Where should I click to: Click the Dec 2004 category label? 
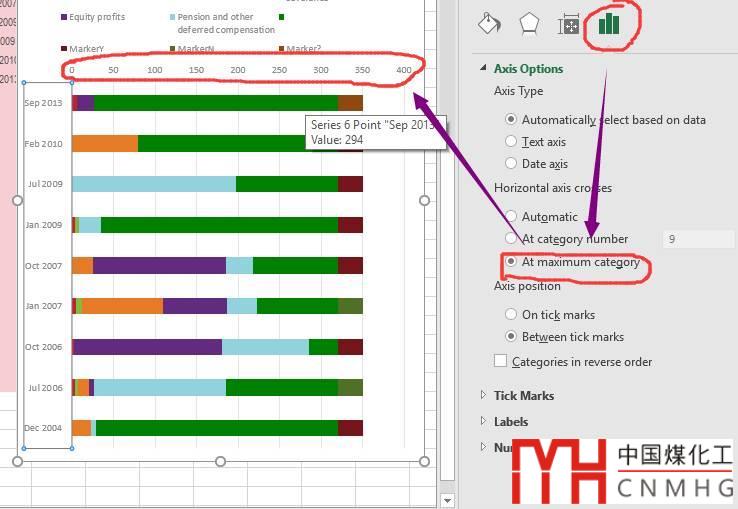pyautogui.click(x=43, y=428)
